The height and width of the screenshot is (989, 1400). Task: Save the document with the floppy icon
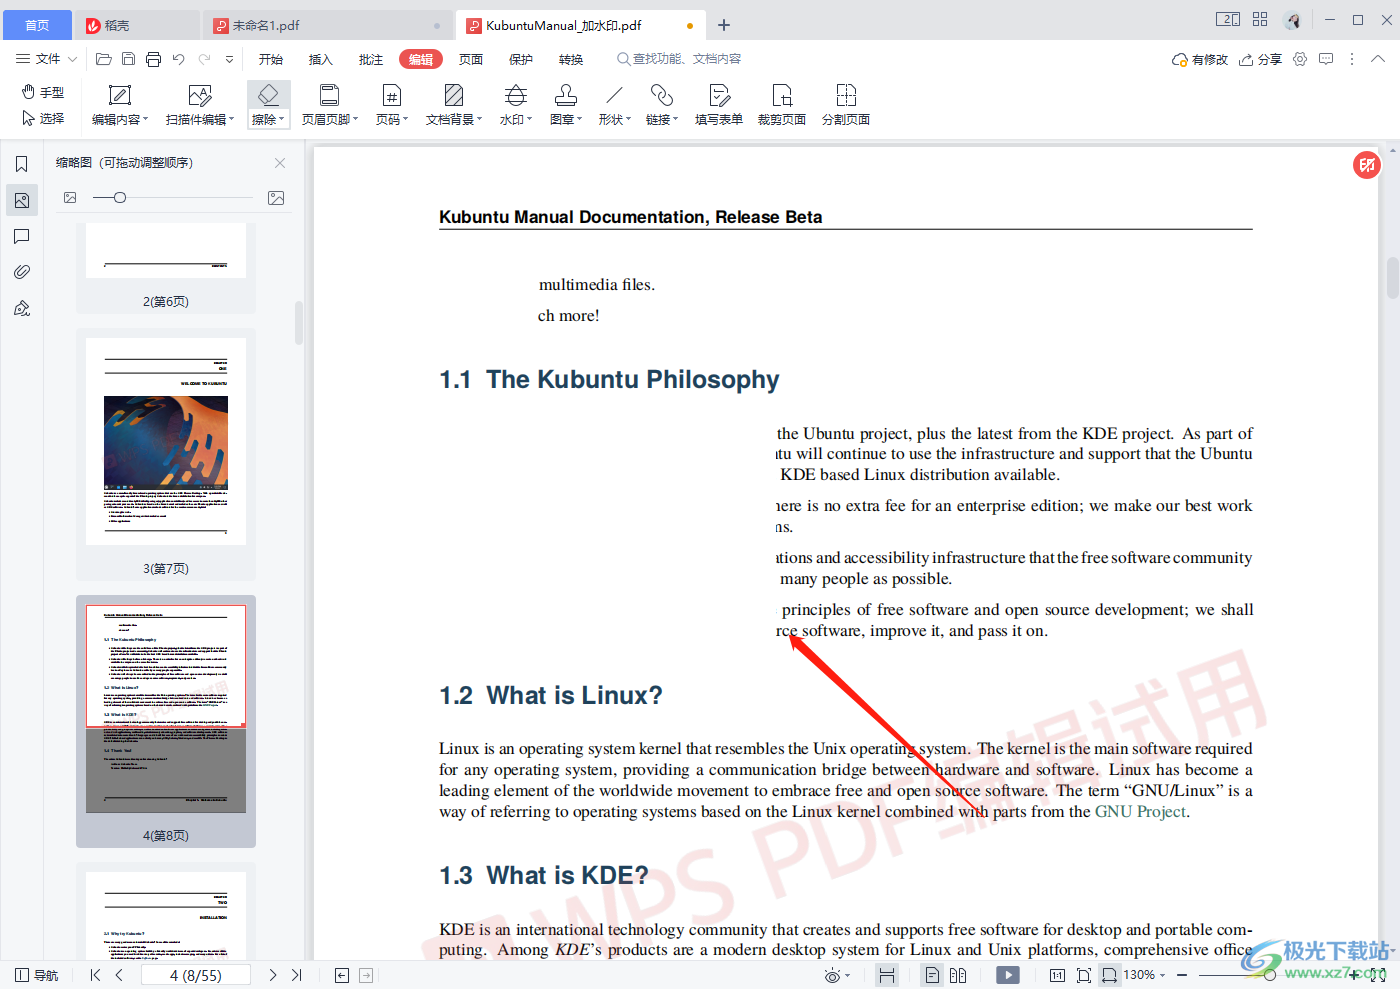pos(128,59)
